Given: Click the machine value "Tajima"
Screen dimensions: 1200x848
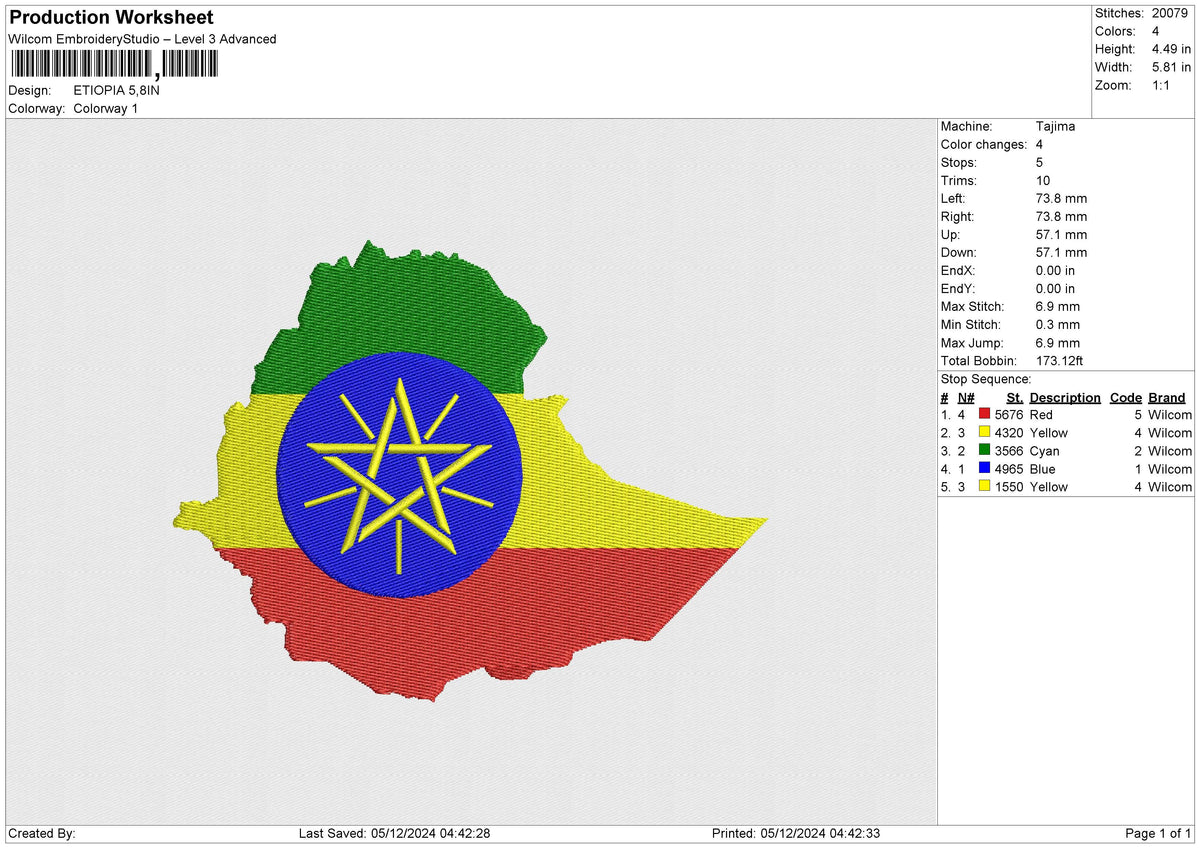Looking at the screenshot, I should 1056,126.
